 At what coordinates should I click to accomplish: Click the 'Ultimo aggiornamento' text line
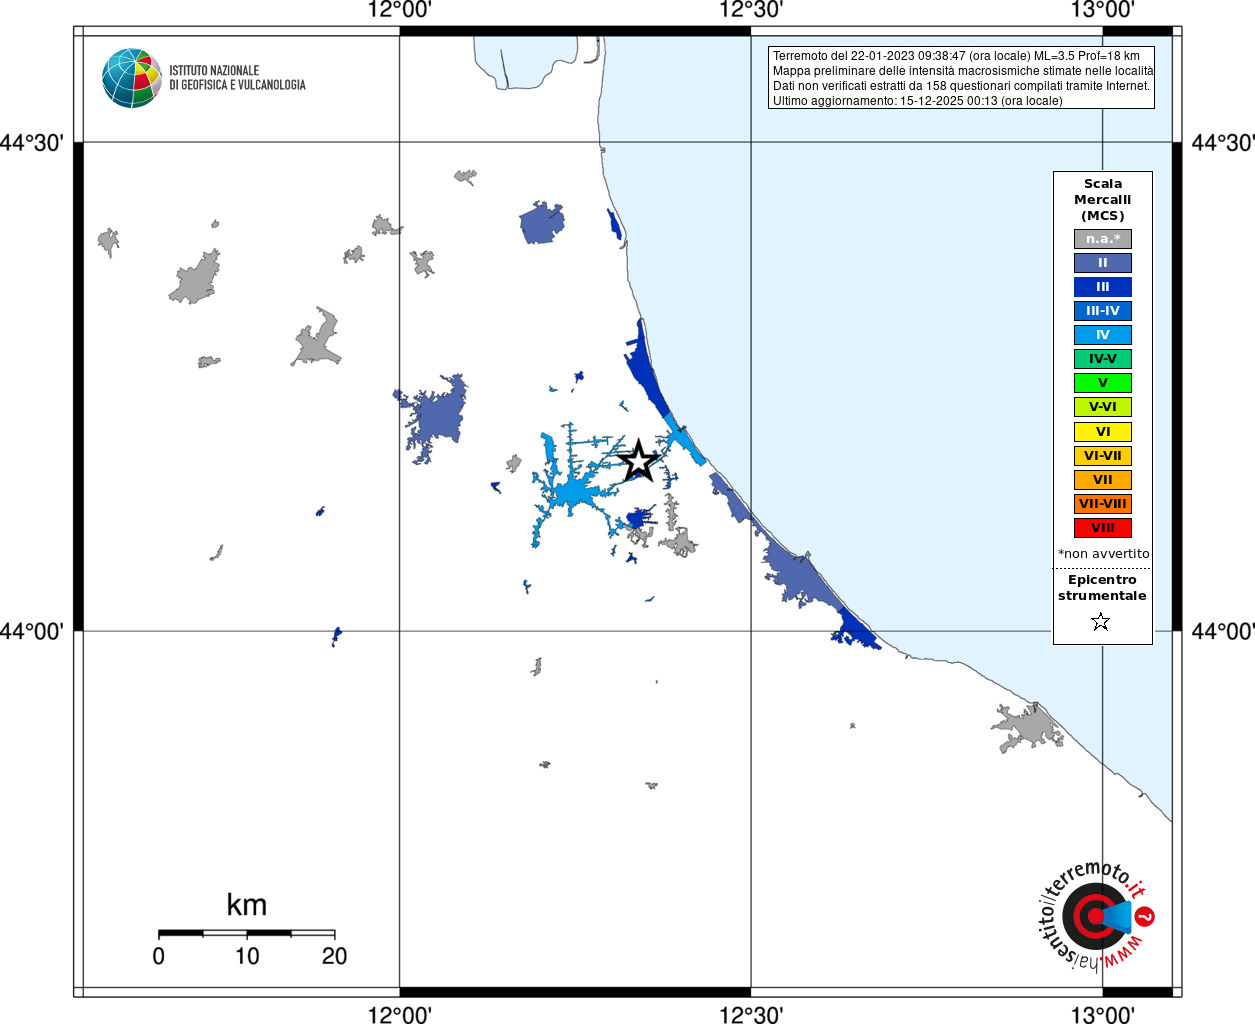[917, 101]
